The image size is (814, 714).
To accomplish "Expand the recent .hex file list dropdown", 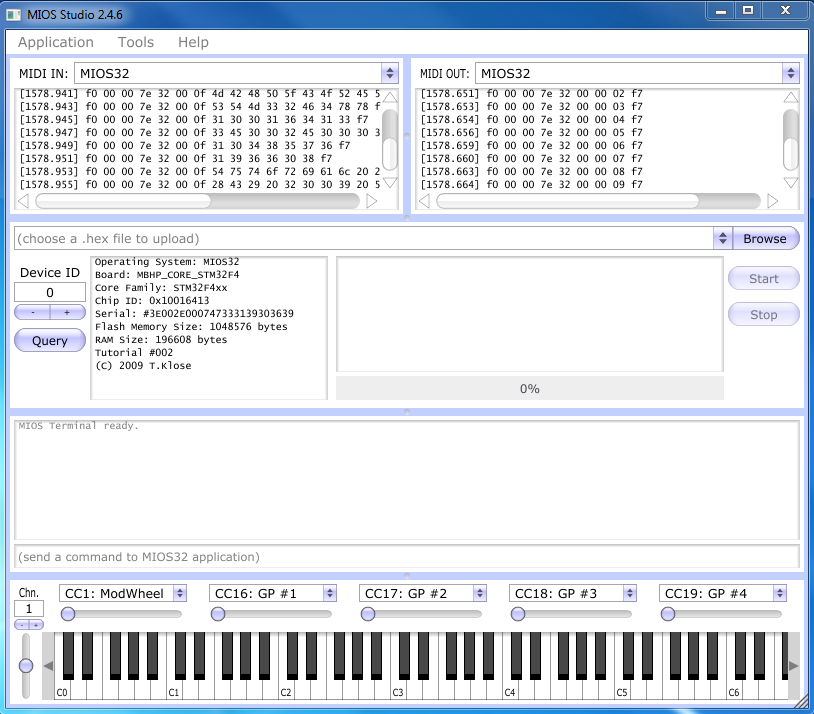I will [x=722, y=239].
